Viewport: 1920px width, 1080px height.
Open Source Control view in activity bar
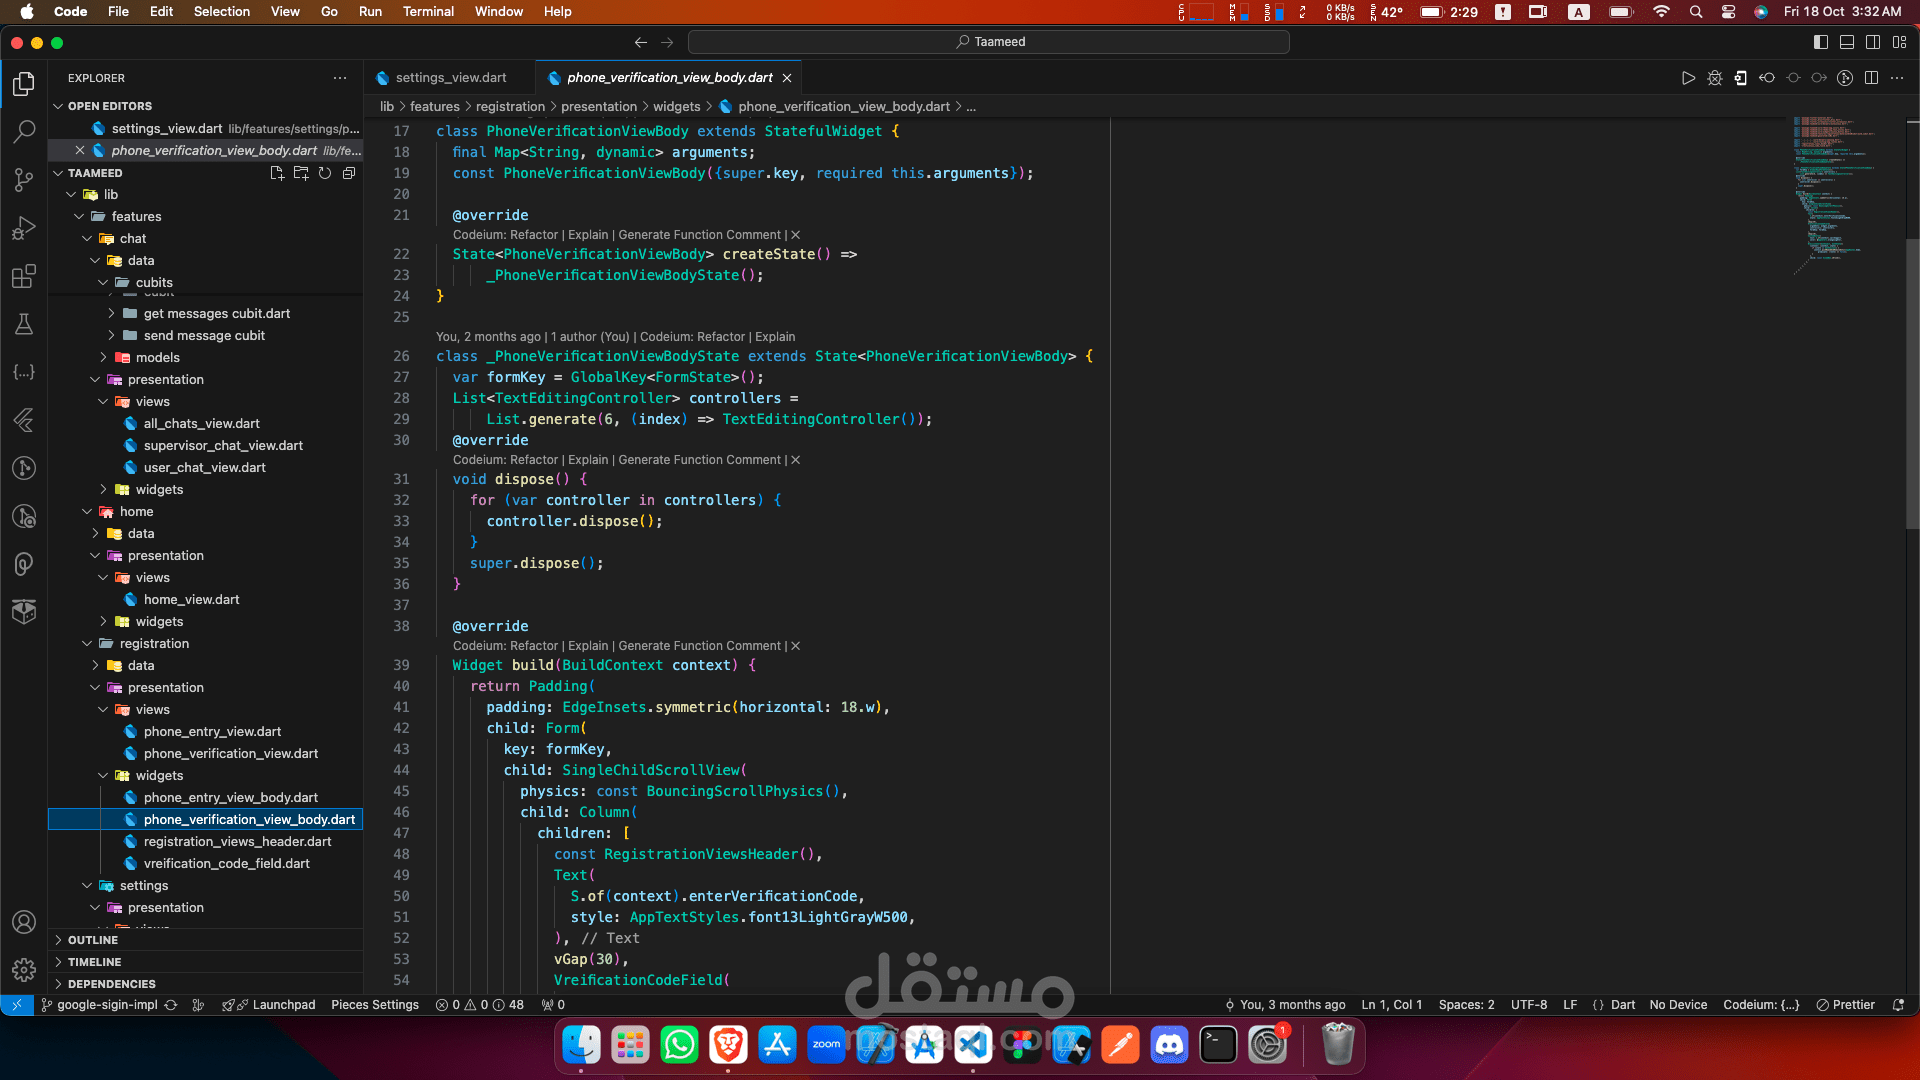coord(24,180)
